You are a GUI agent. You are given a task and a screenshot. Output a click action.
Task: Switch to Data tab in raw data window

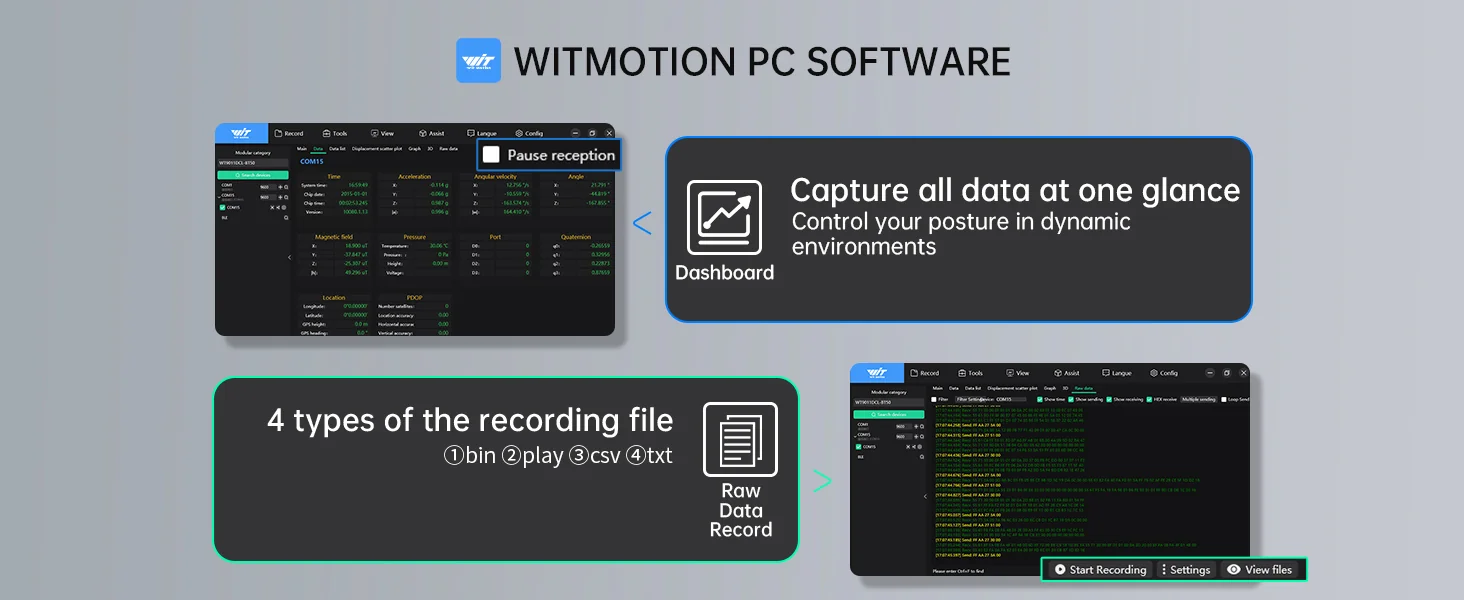(953, 388)
